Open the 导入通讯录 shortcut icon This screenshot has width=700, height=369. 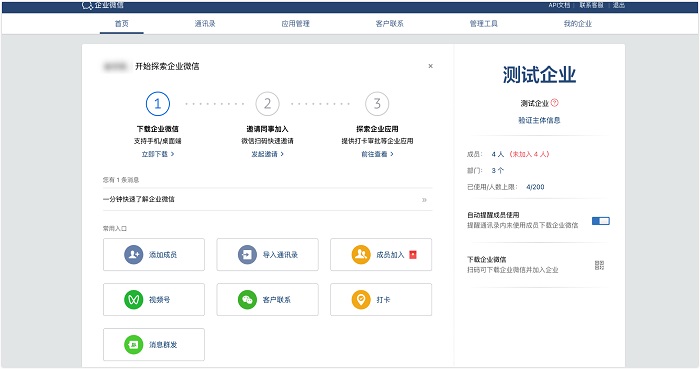click(x=247, y=255)
